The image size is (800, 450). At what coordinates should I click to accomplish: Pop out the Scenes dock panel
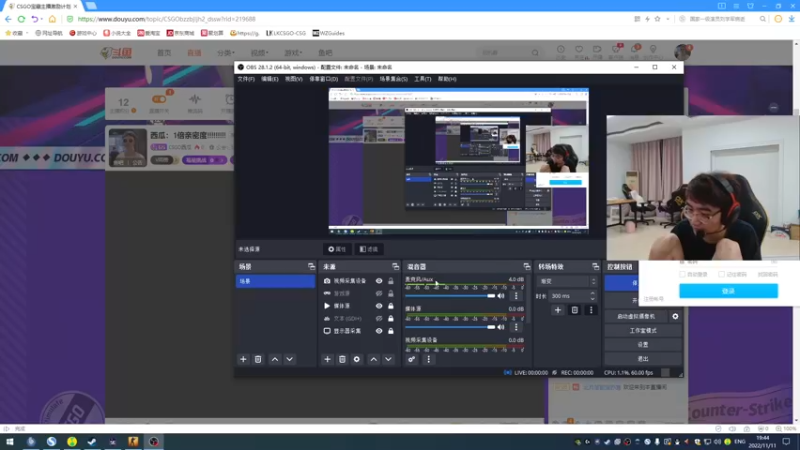311,267
